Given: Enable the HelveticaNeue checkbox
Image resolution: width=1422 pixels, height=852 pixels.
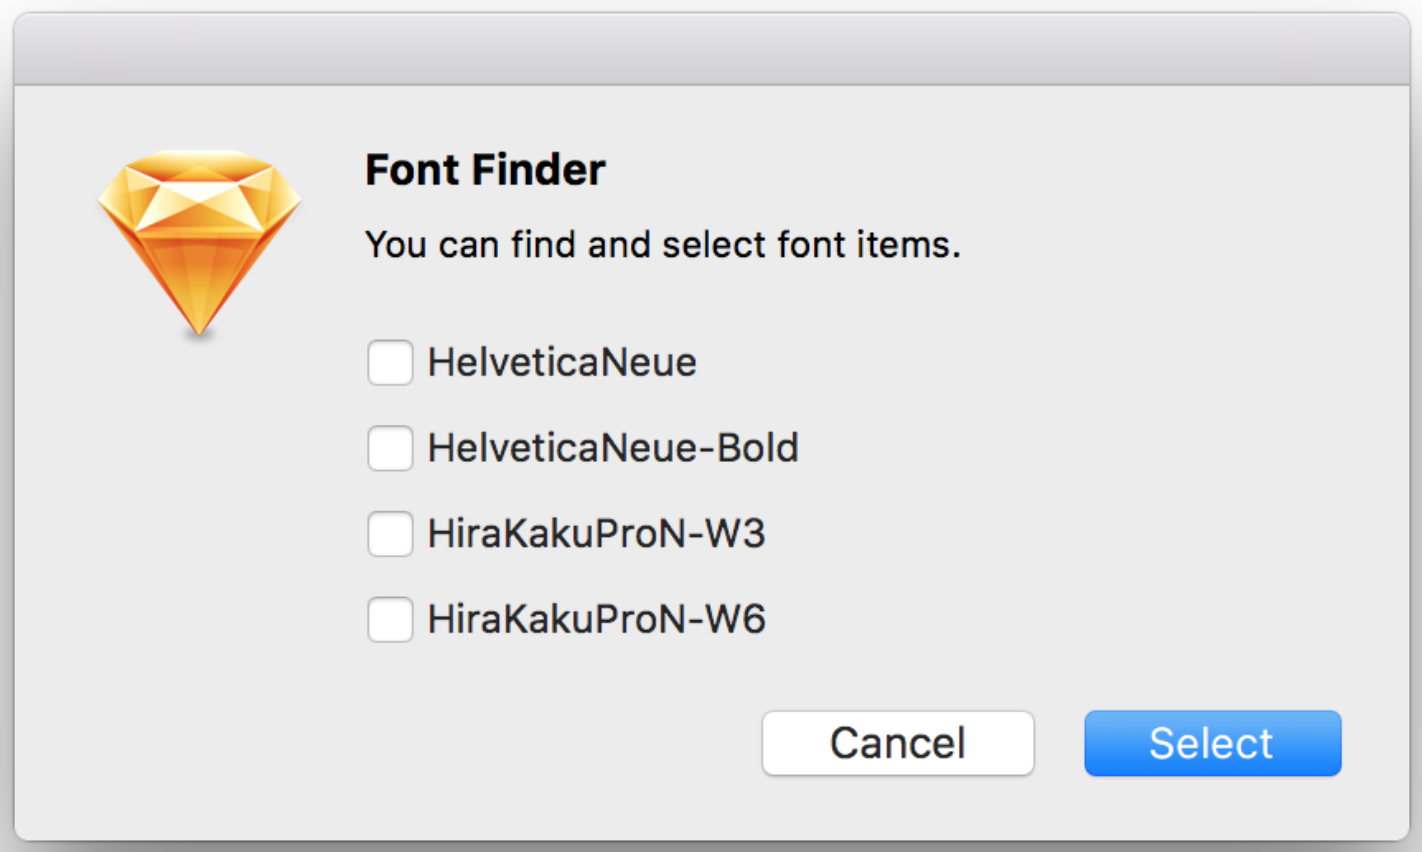Looking at the screenshot, I should pos(390,363).
